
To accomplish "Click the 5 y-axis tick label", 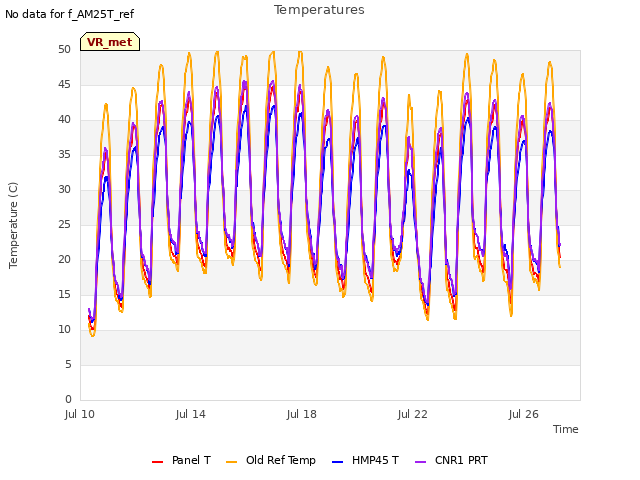I will pos(68,364).
